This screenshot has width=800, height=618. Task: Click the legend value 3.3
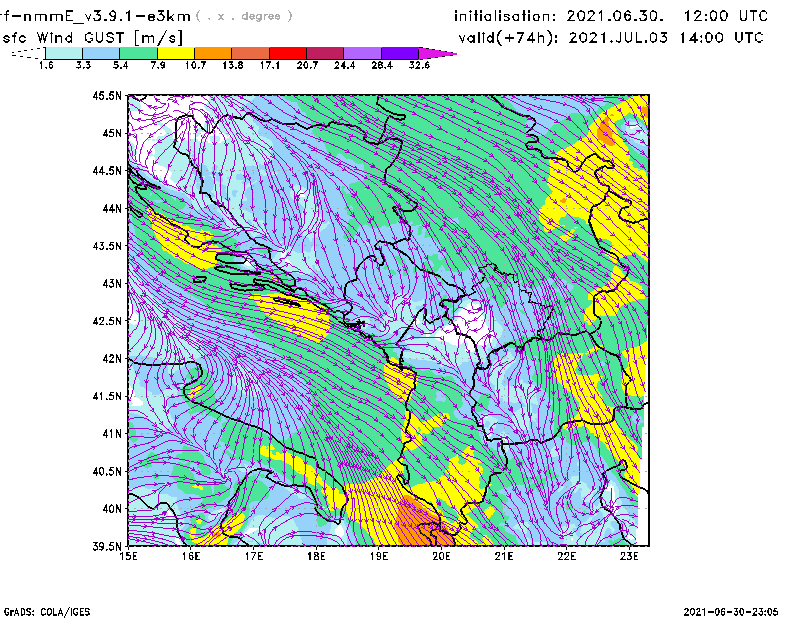83,65
